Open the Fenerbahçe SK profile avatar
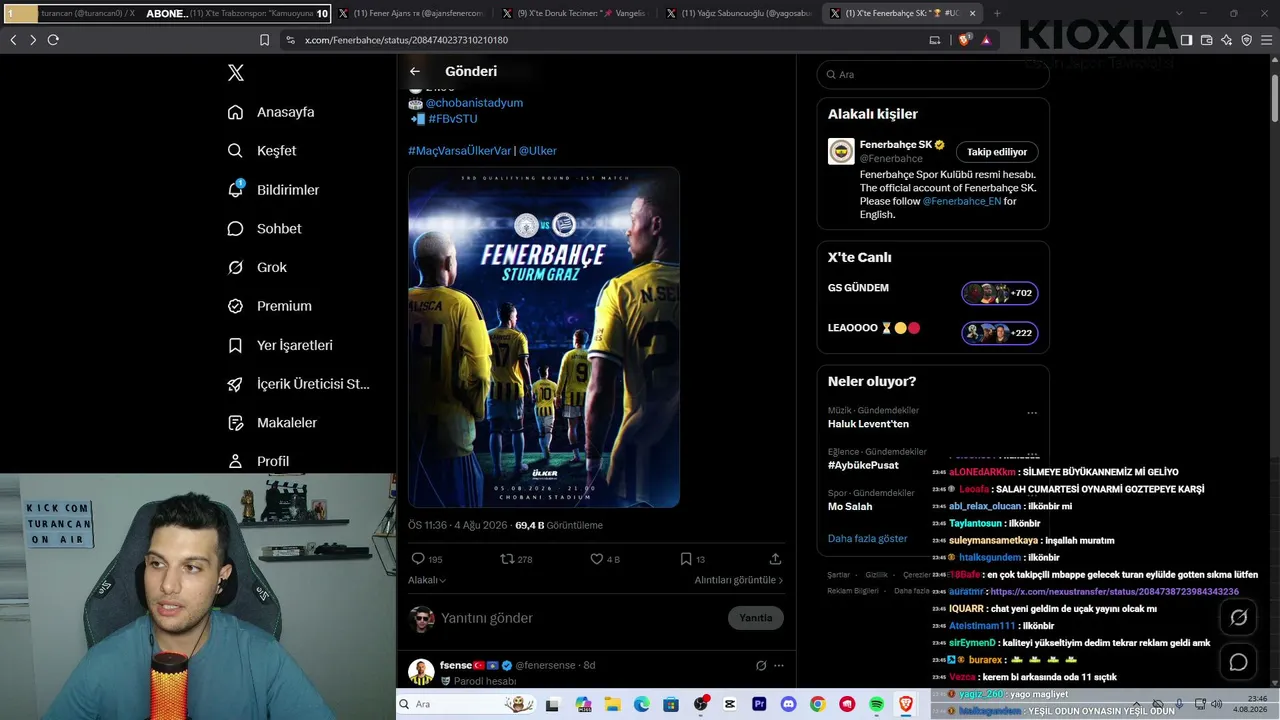Viewport: 1280px width, 720px height. pos(841,151)
